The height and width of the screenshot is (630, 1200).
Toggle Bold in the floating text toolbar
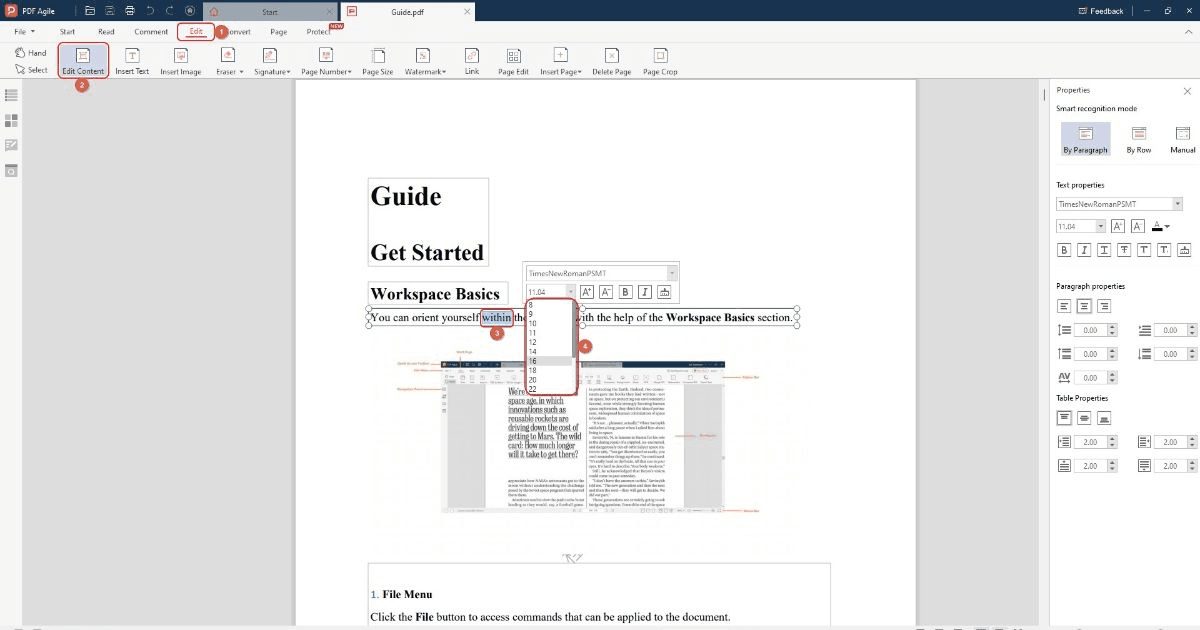(x=625, y=292)
